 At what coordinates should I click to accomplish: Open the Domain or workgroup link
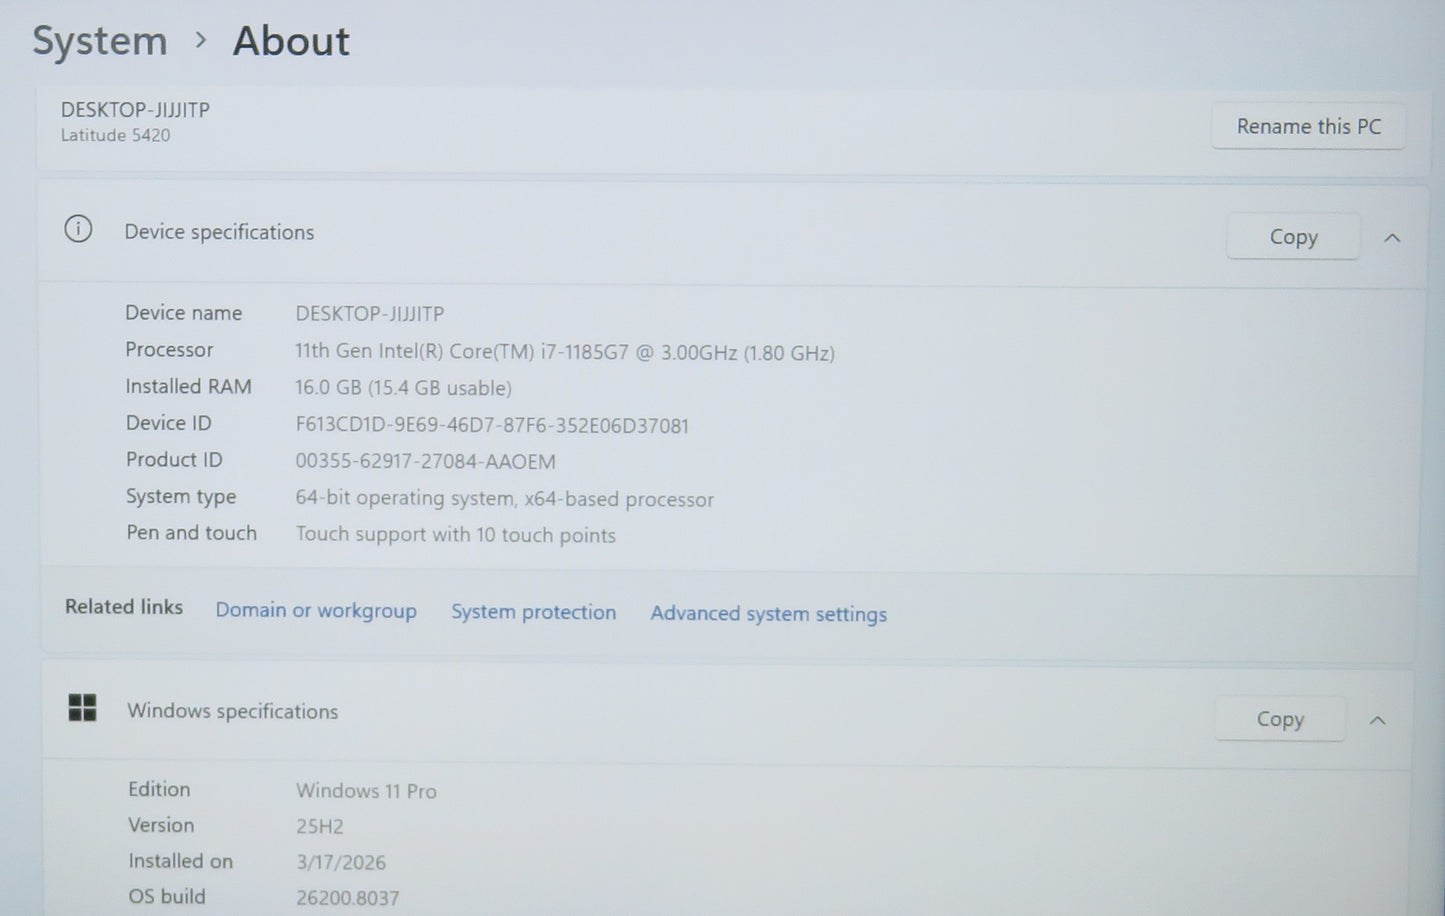click(316, 610)
